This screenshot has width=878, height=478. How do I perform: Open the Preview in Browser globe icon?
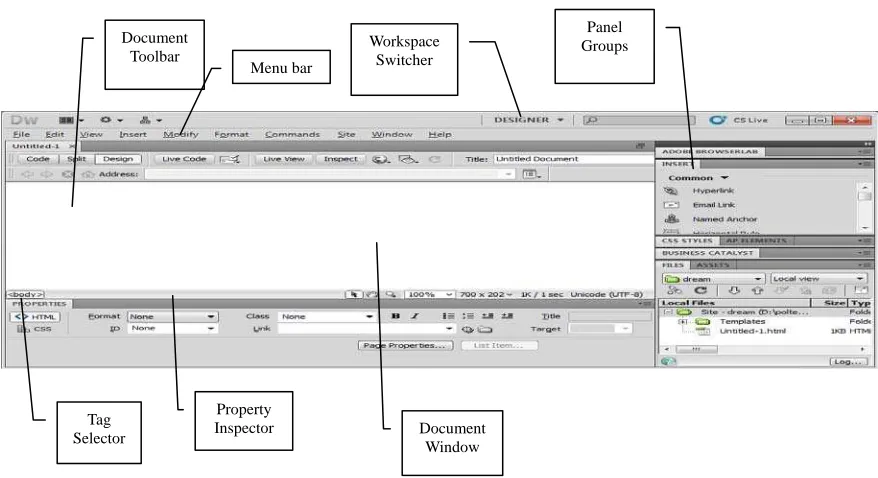coord(381,160)
